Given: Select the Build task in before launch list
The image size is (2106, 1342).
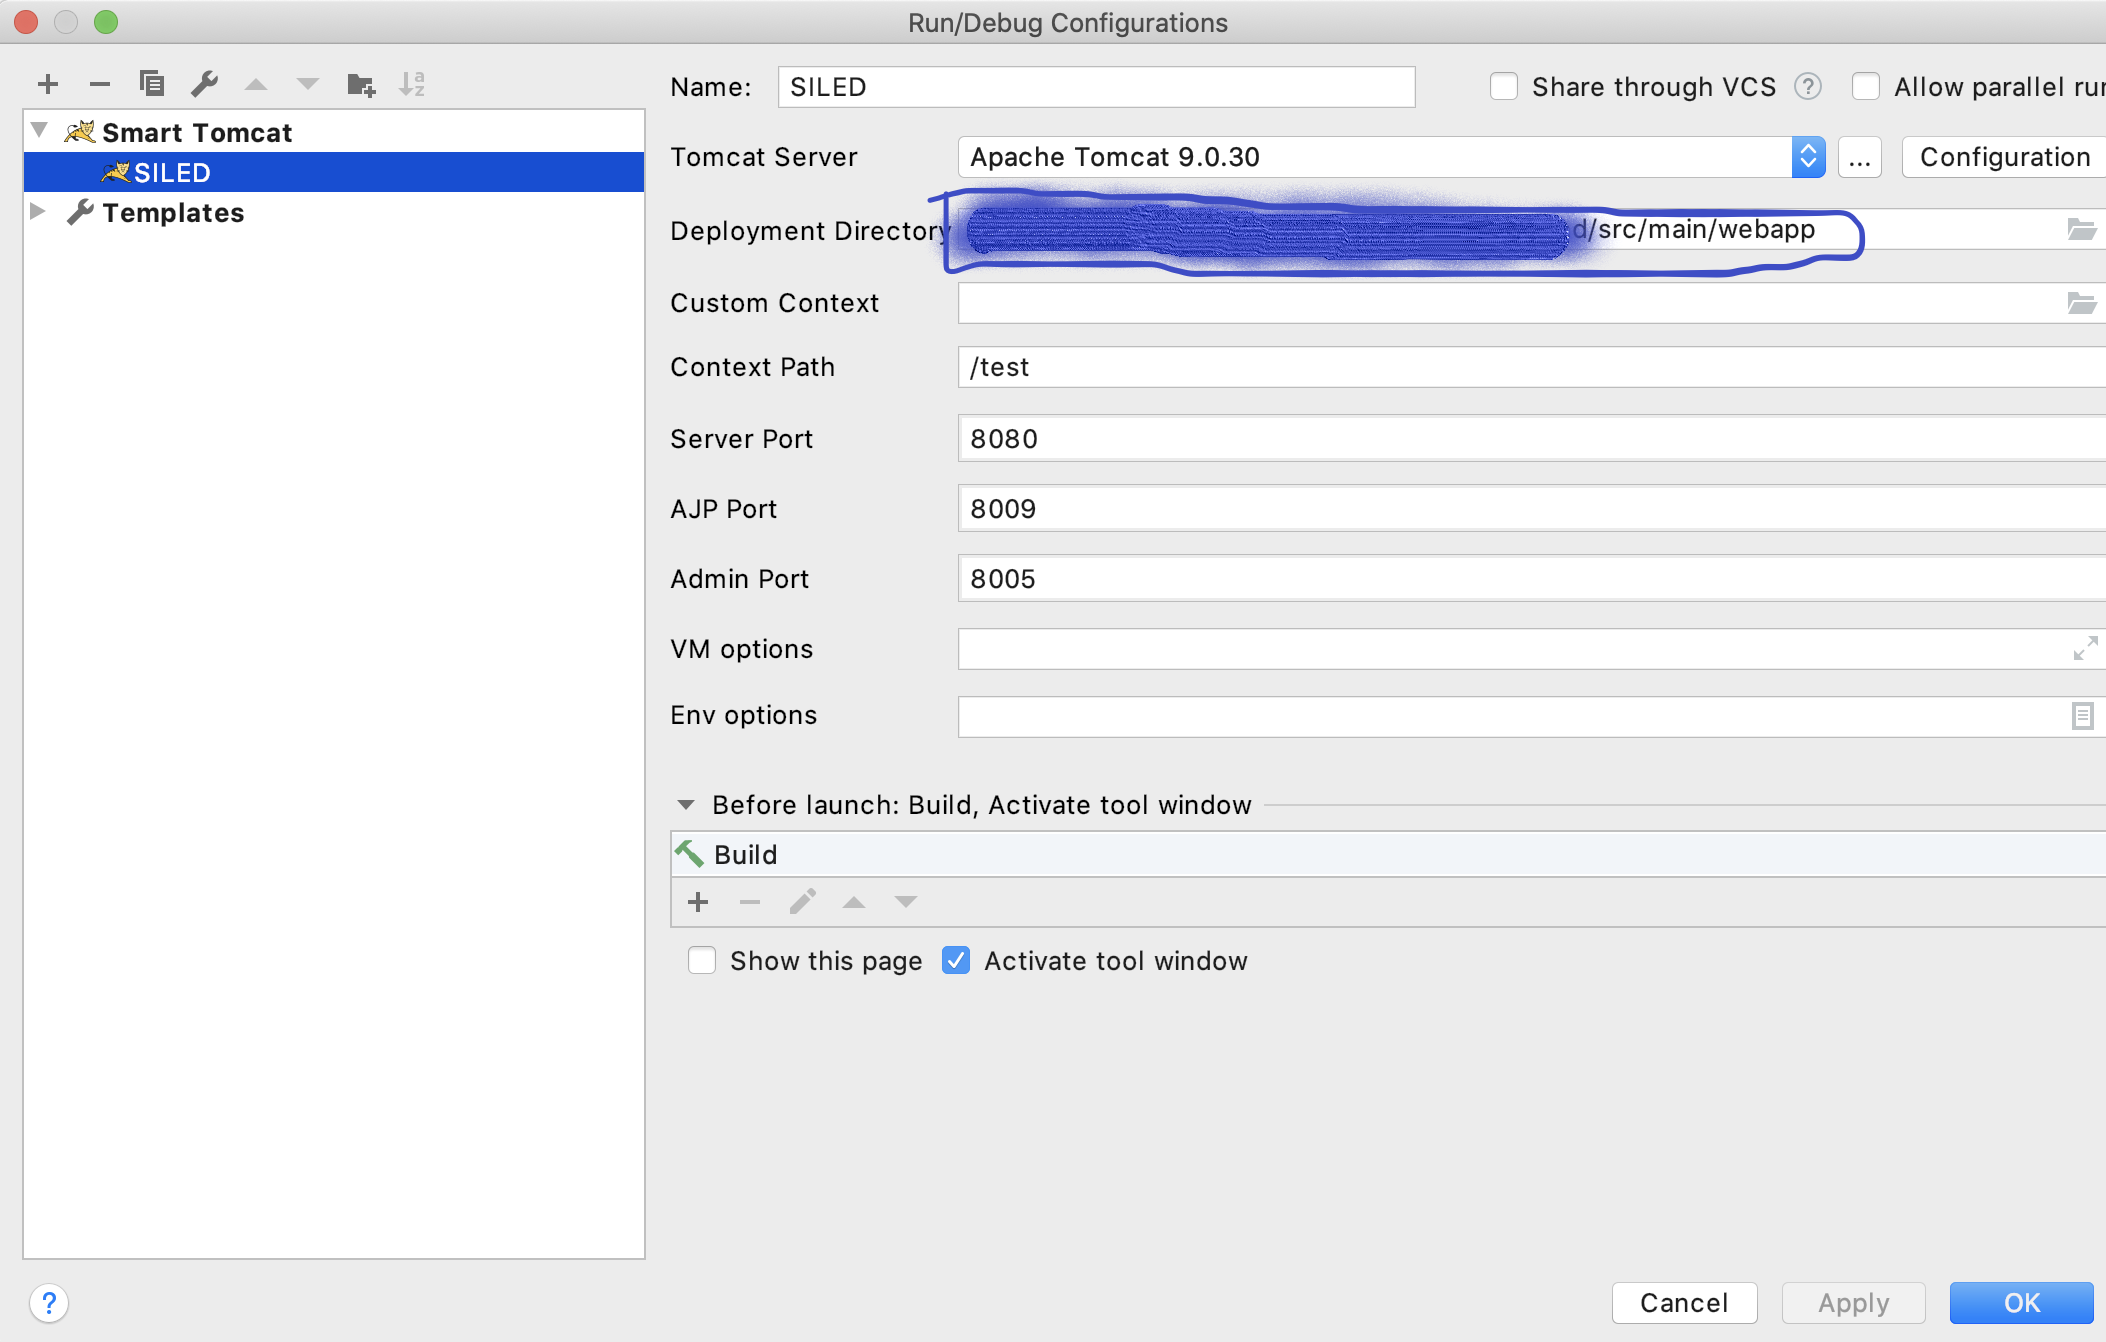Looking at the screenshot, I should [746, 855].
